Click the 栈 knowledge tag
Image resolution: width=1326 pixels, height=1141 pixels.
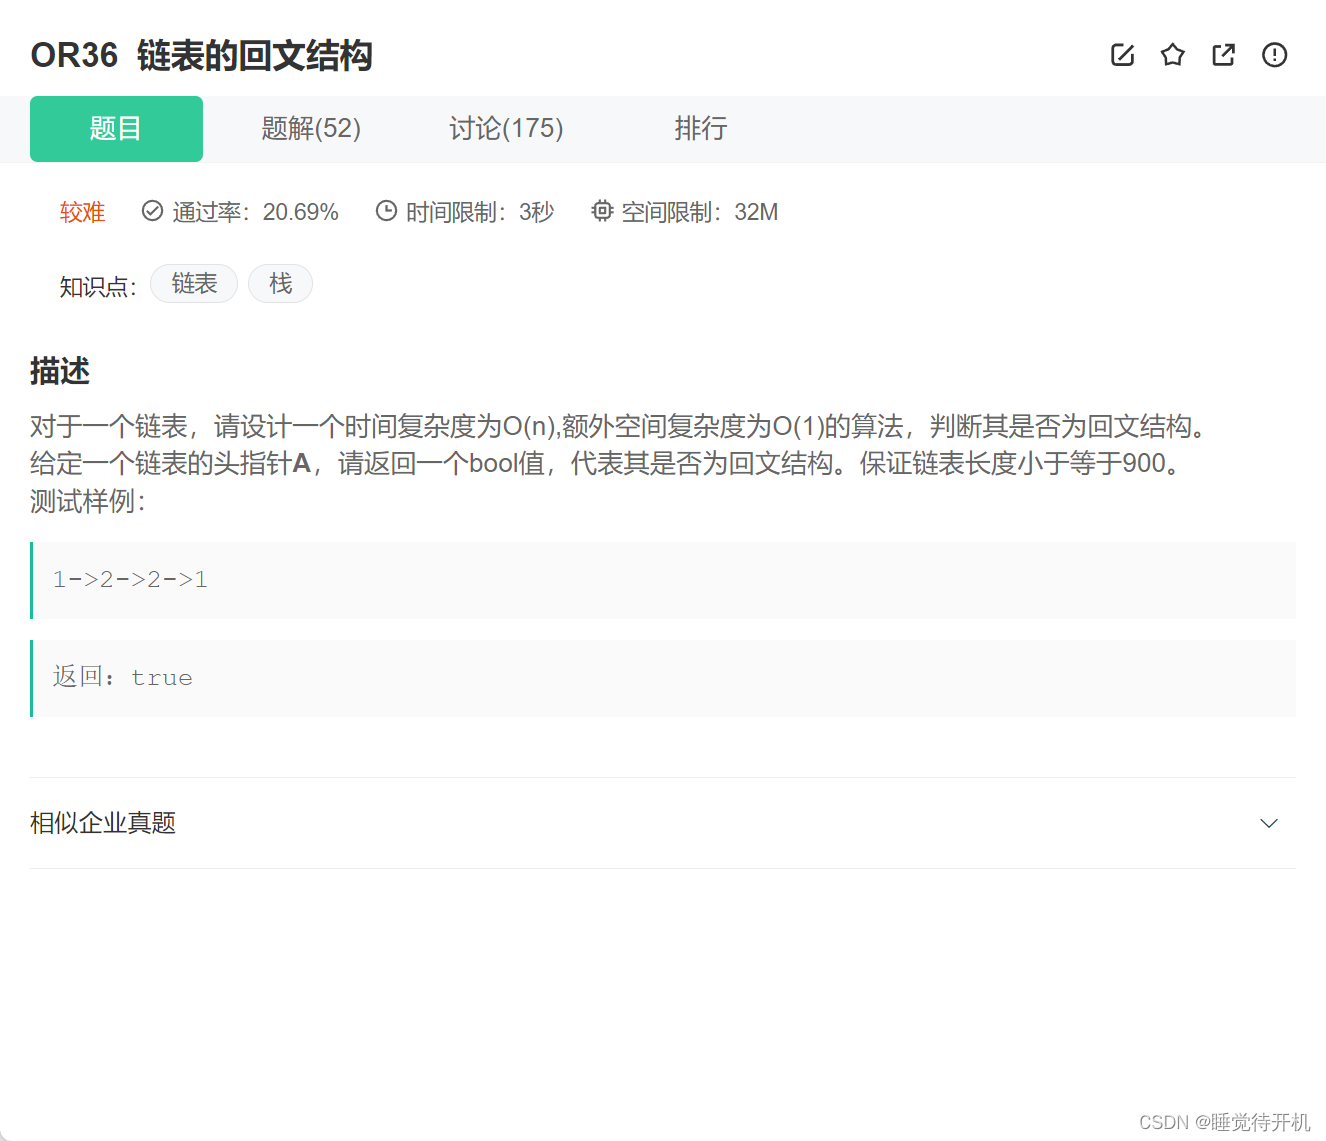(280, 284)
